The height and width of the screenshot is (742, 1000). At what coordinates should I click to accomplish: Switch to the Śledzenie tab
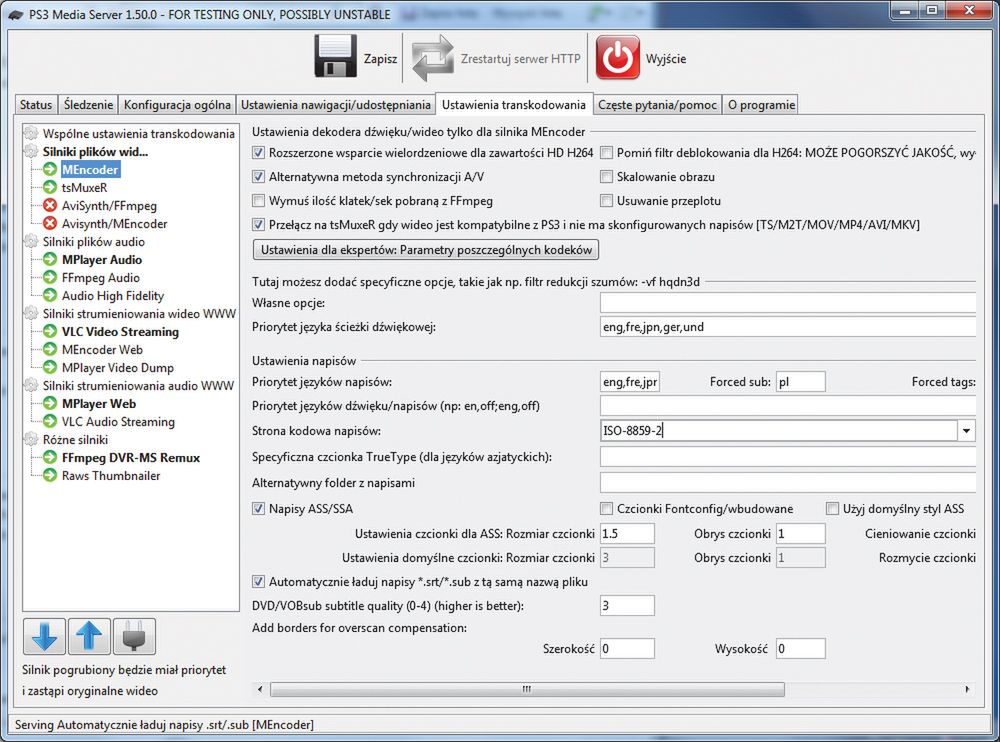point(89,105)
